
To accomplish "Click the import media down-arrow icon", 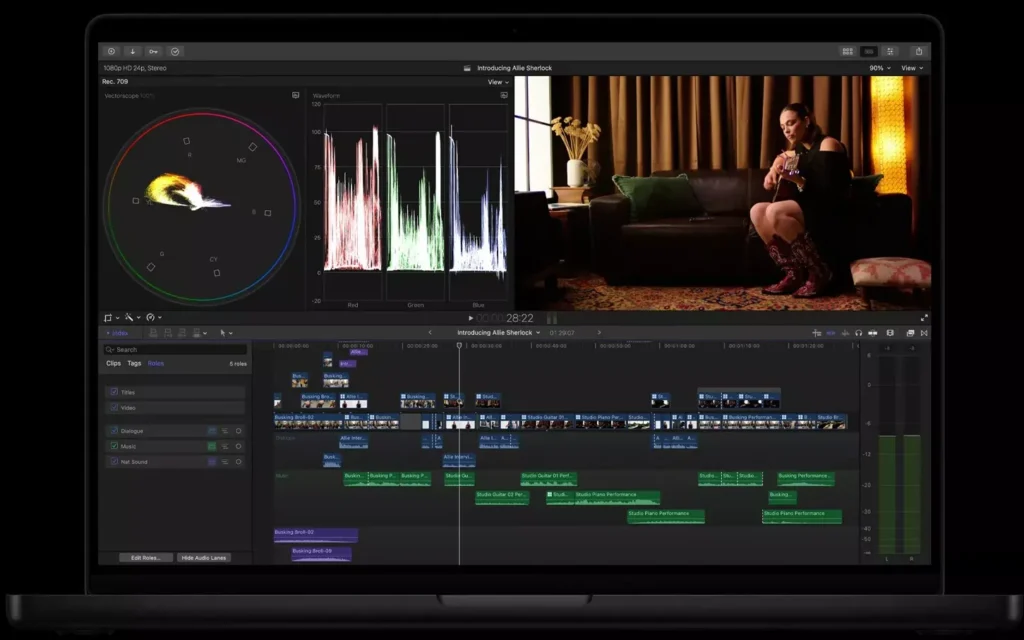I will point(133,52).
